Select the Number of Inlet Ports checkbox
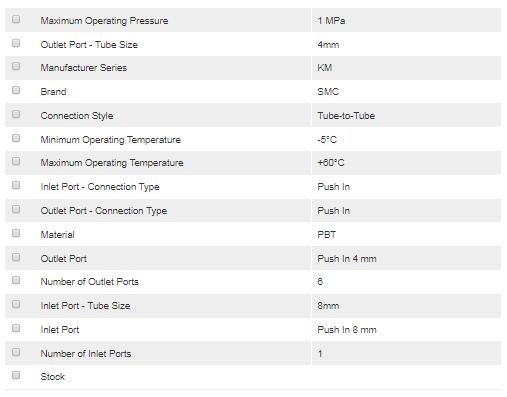 [16, 352]
